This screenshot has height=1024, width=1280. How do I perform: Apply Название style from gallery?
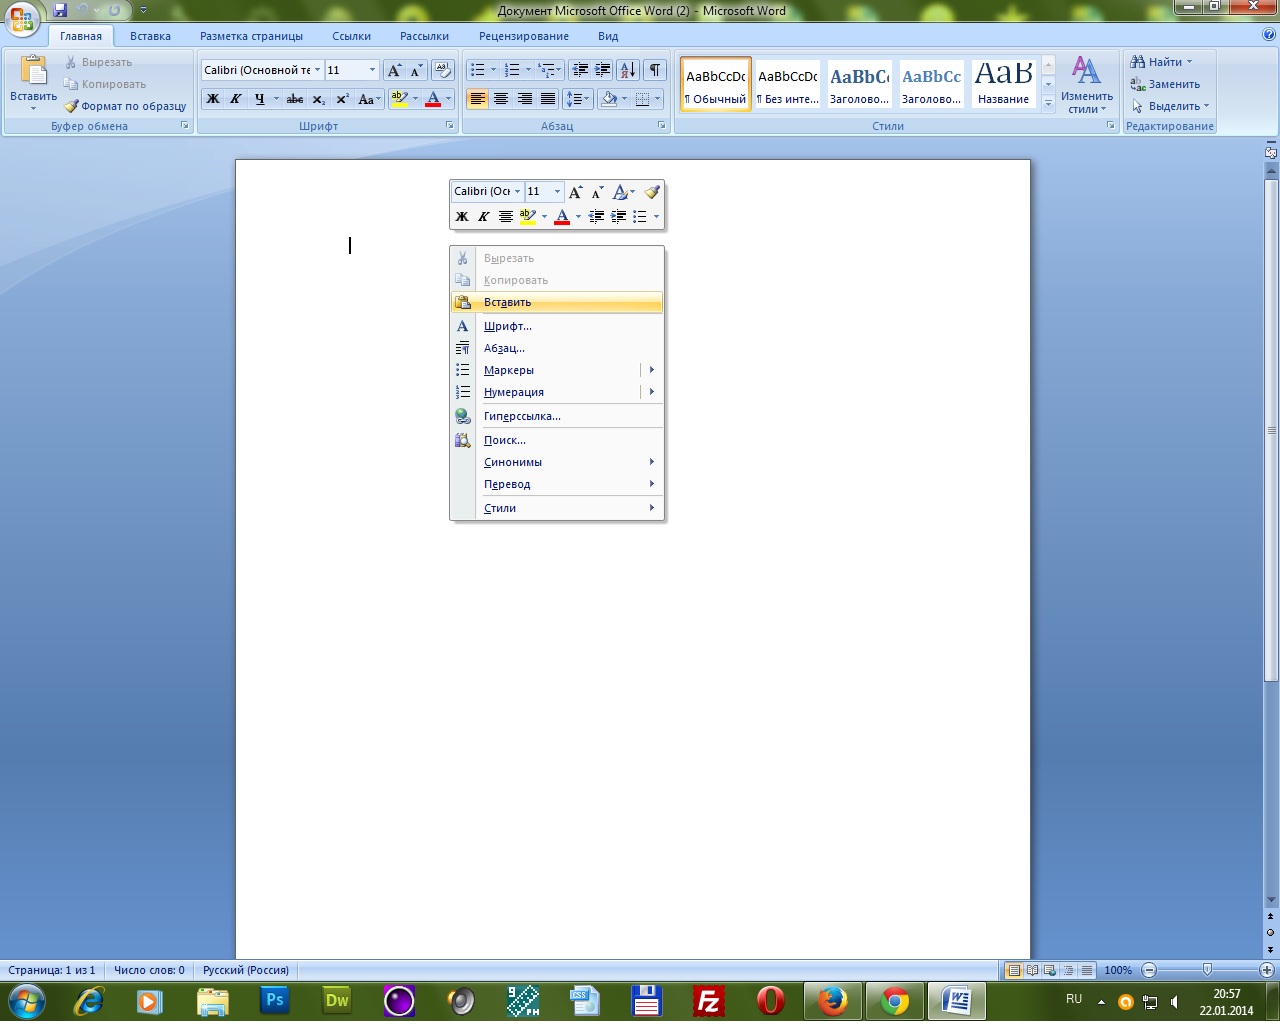coord(1004,84)
